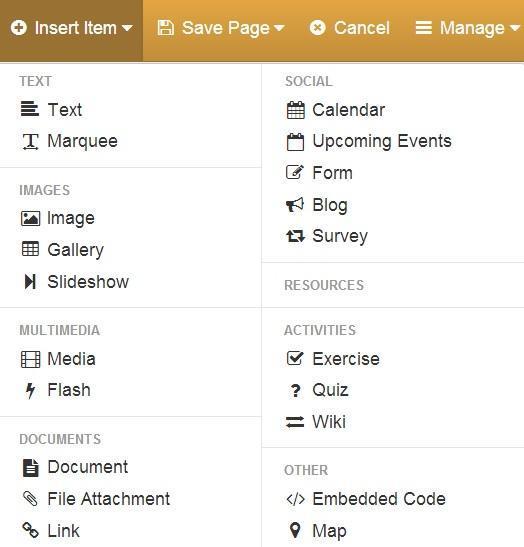Choose the Media film strip icon

click(x=30, y=359)
